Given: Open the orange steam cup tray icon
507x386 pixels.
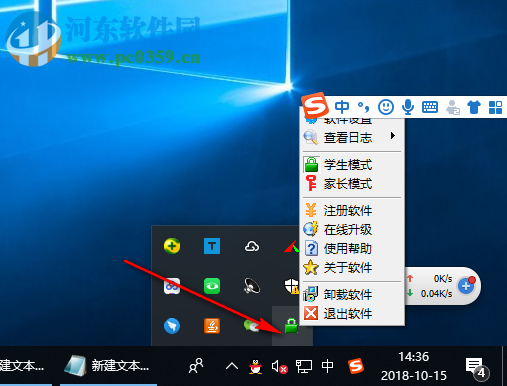Looking at the screenshot, I should [x=212, y=326].
